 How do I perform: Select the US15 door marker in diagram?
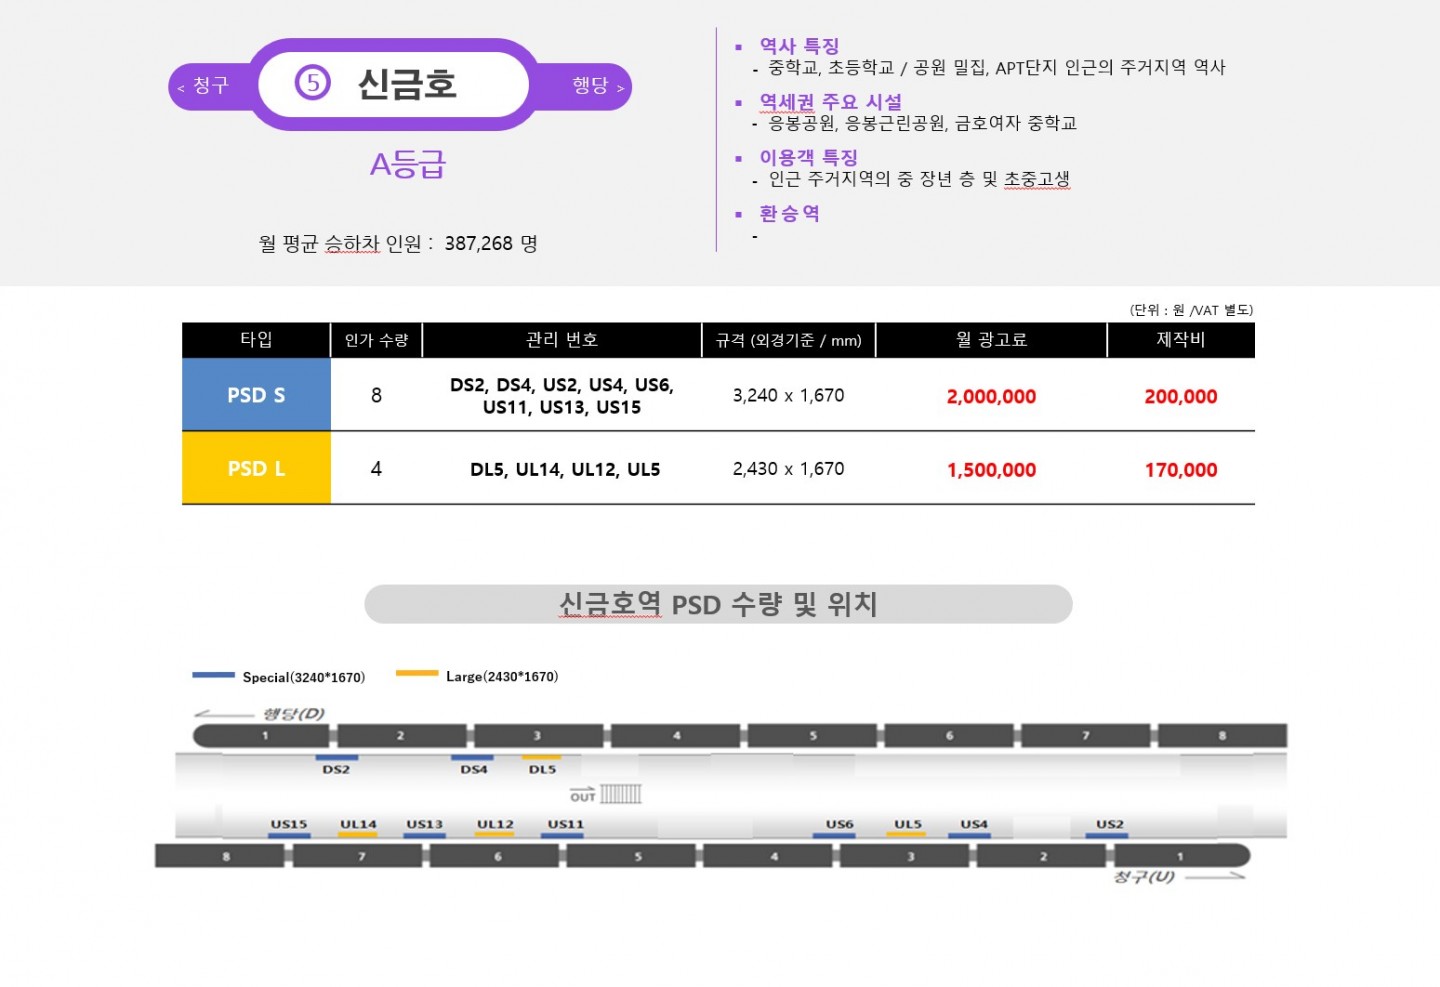[x=289, y=828]
